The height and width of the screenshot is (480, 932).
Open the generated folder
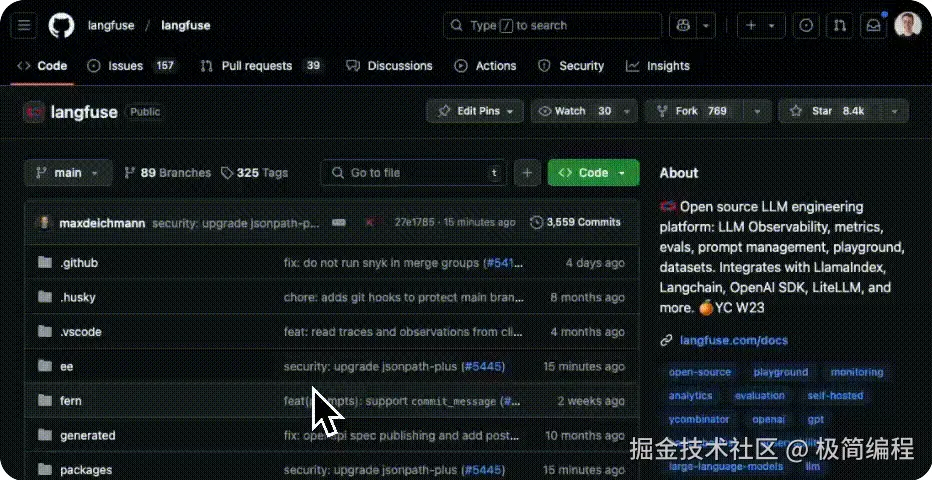(x=87, y=435)
